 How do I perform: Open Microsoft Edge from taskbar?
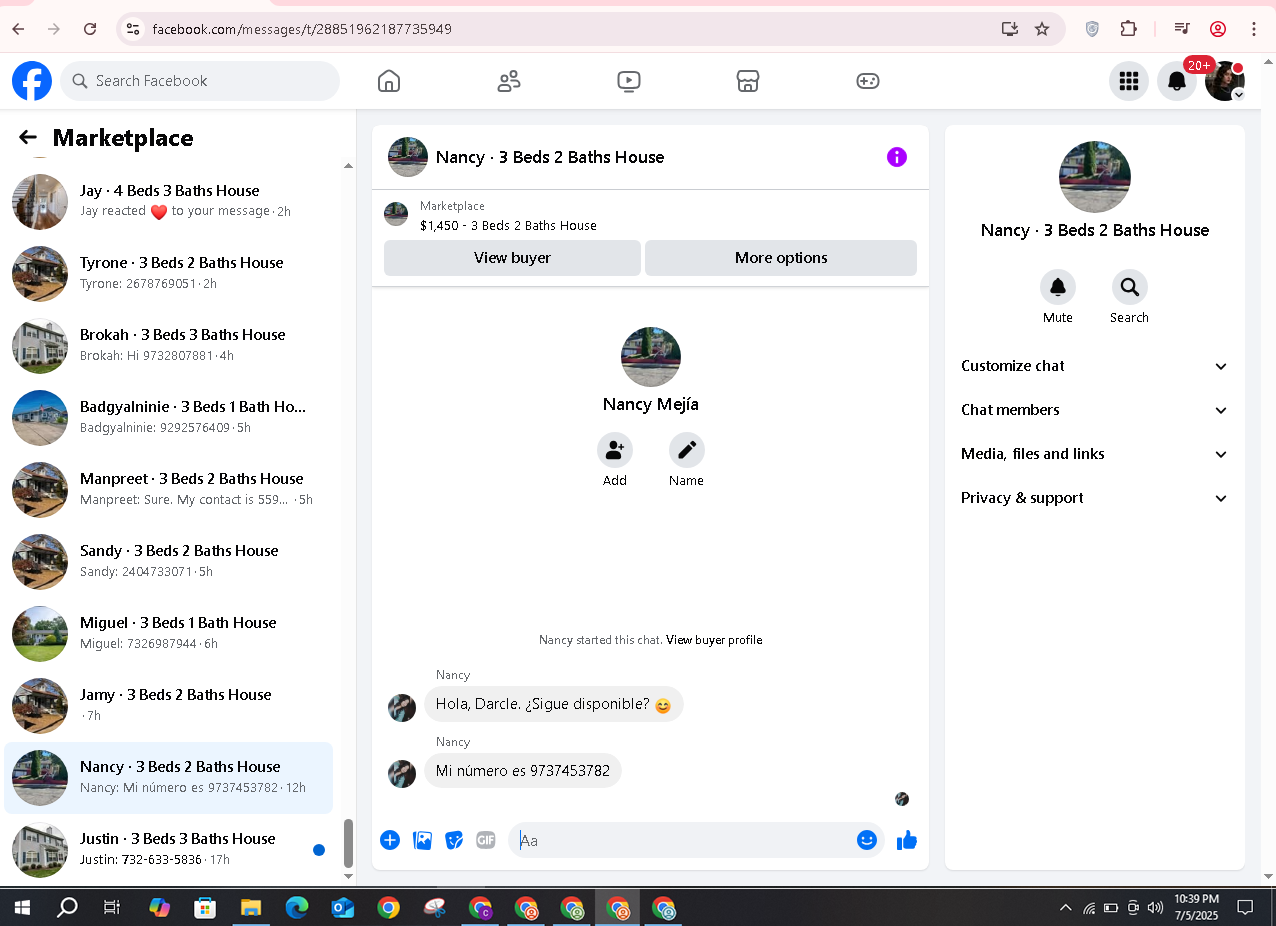(297, 907)
